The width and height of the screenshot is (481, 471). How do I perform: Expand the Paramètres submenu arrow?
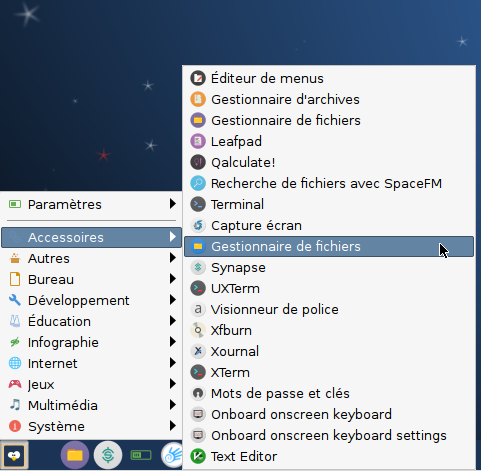pos(172,204)
